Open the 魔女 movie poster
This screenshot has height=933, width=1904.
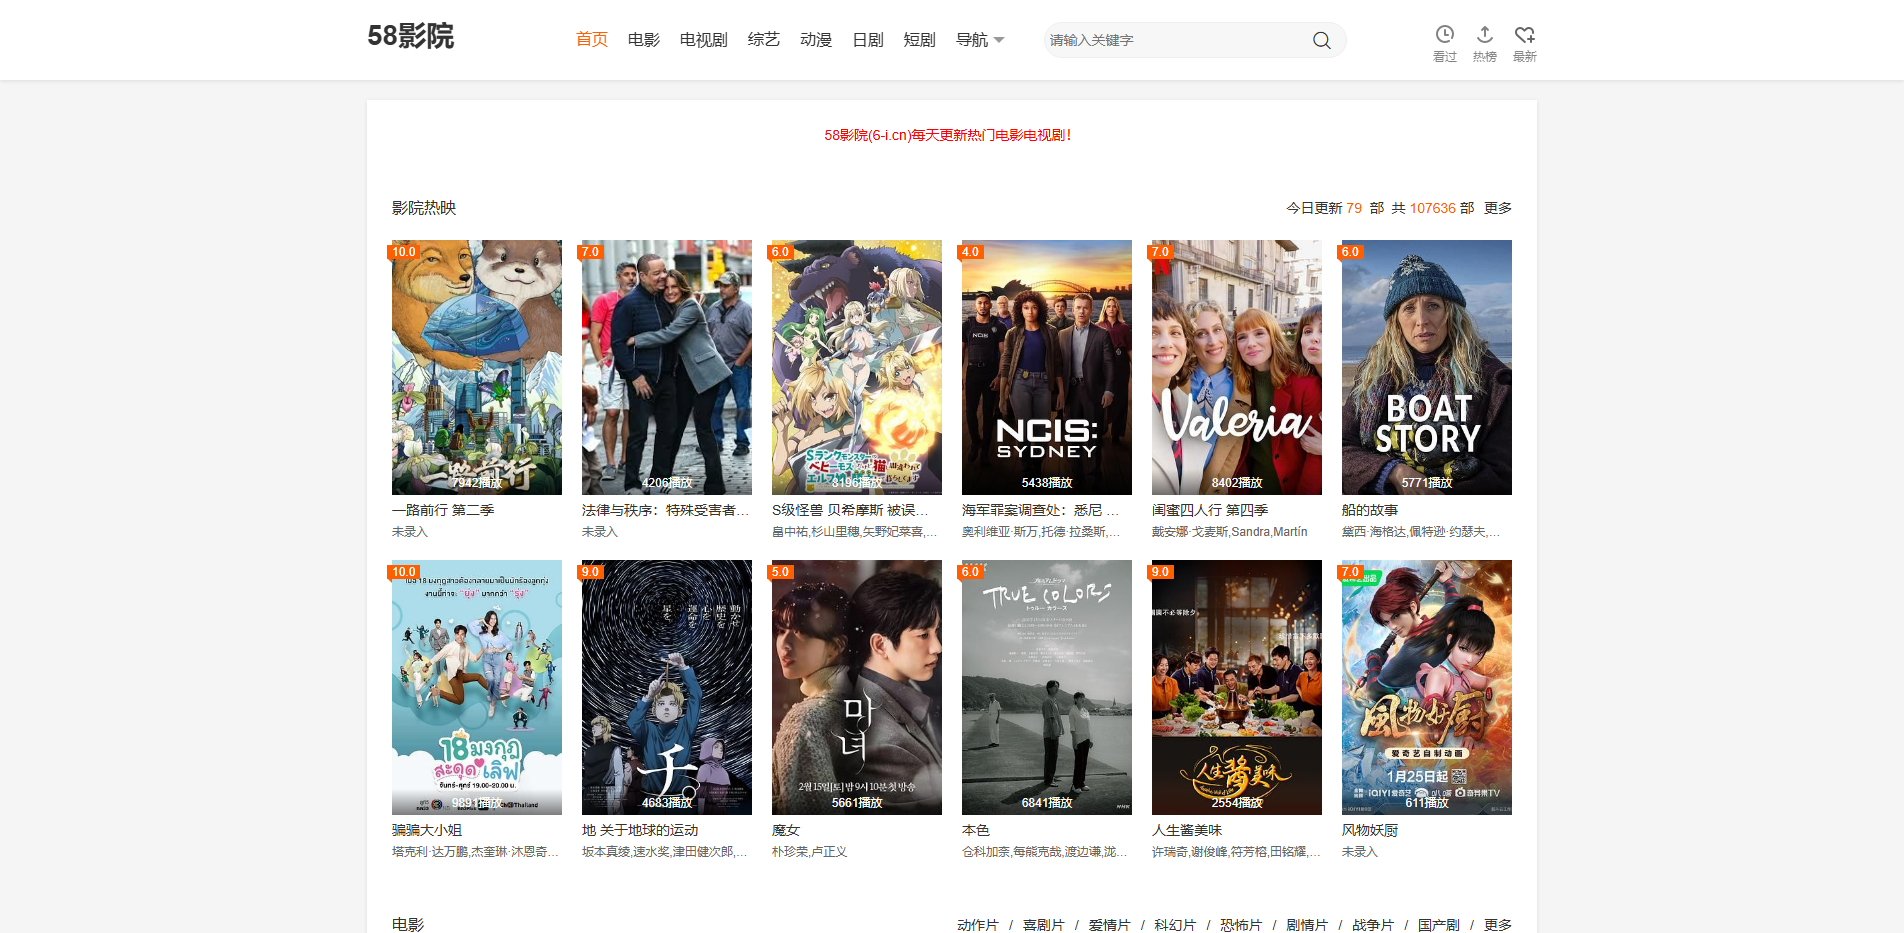tap(856, 687)
